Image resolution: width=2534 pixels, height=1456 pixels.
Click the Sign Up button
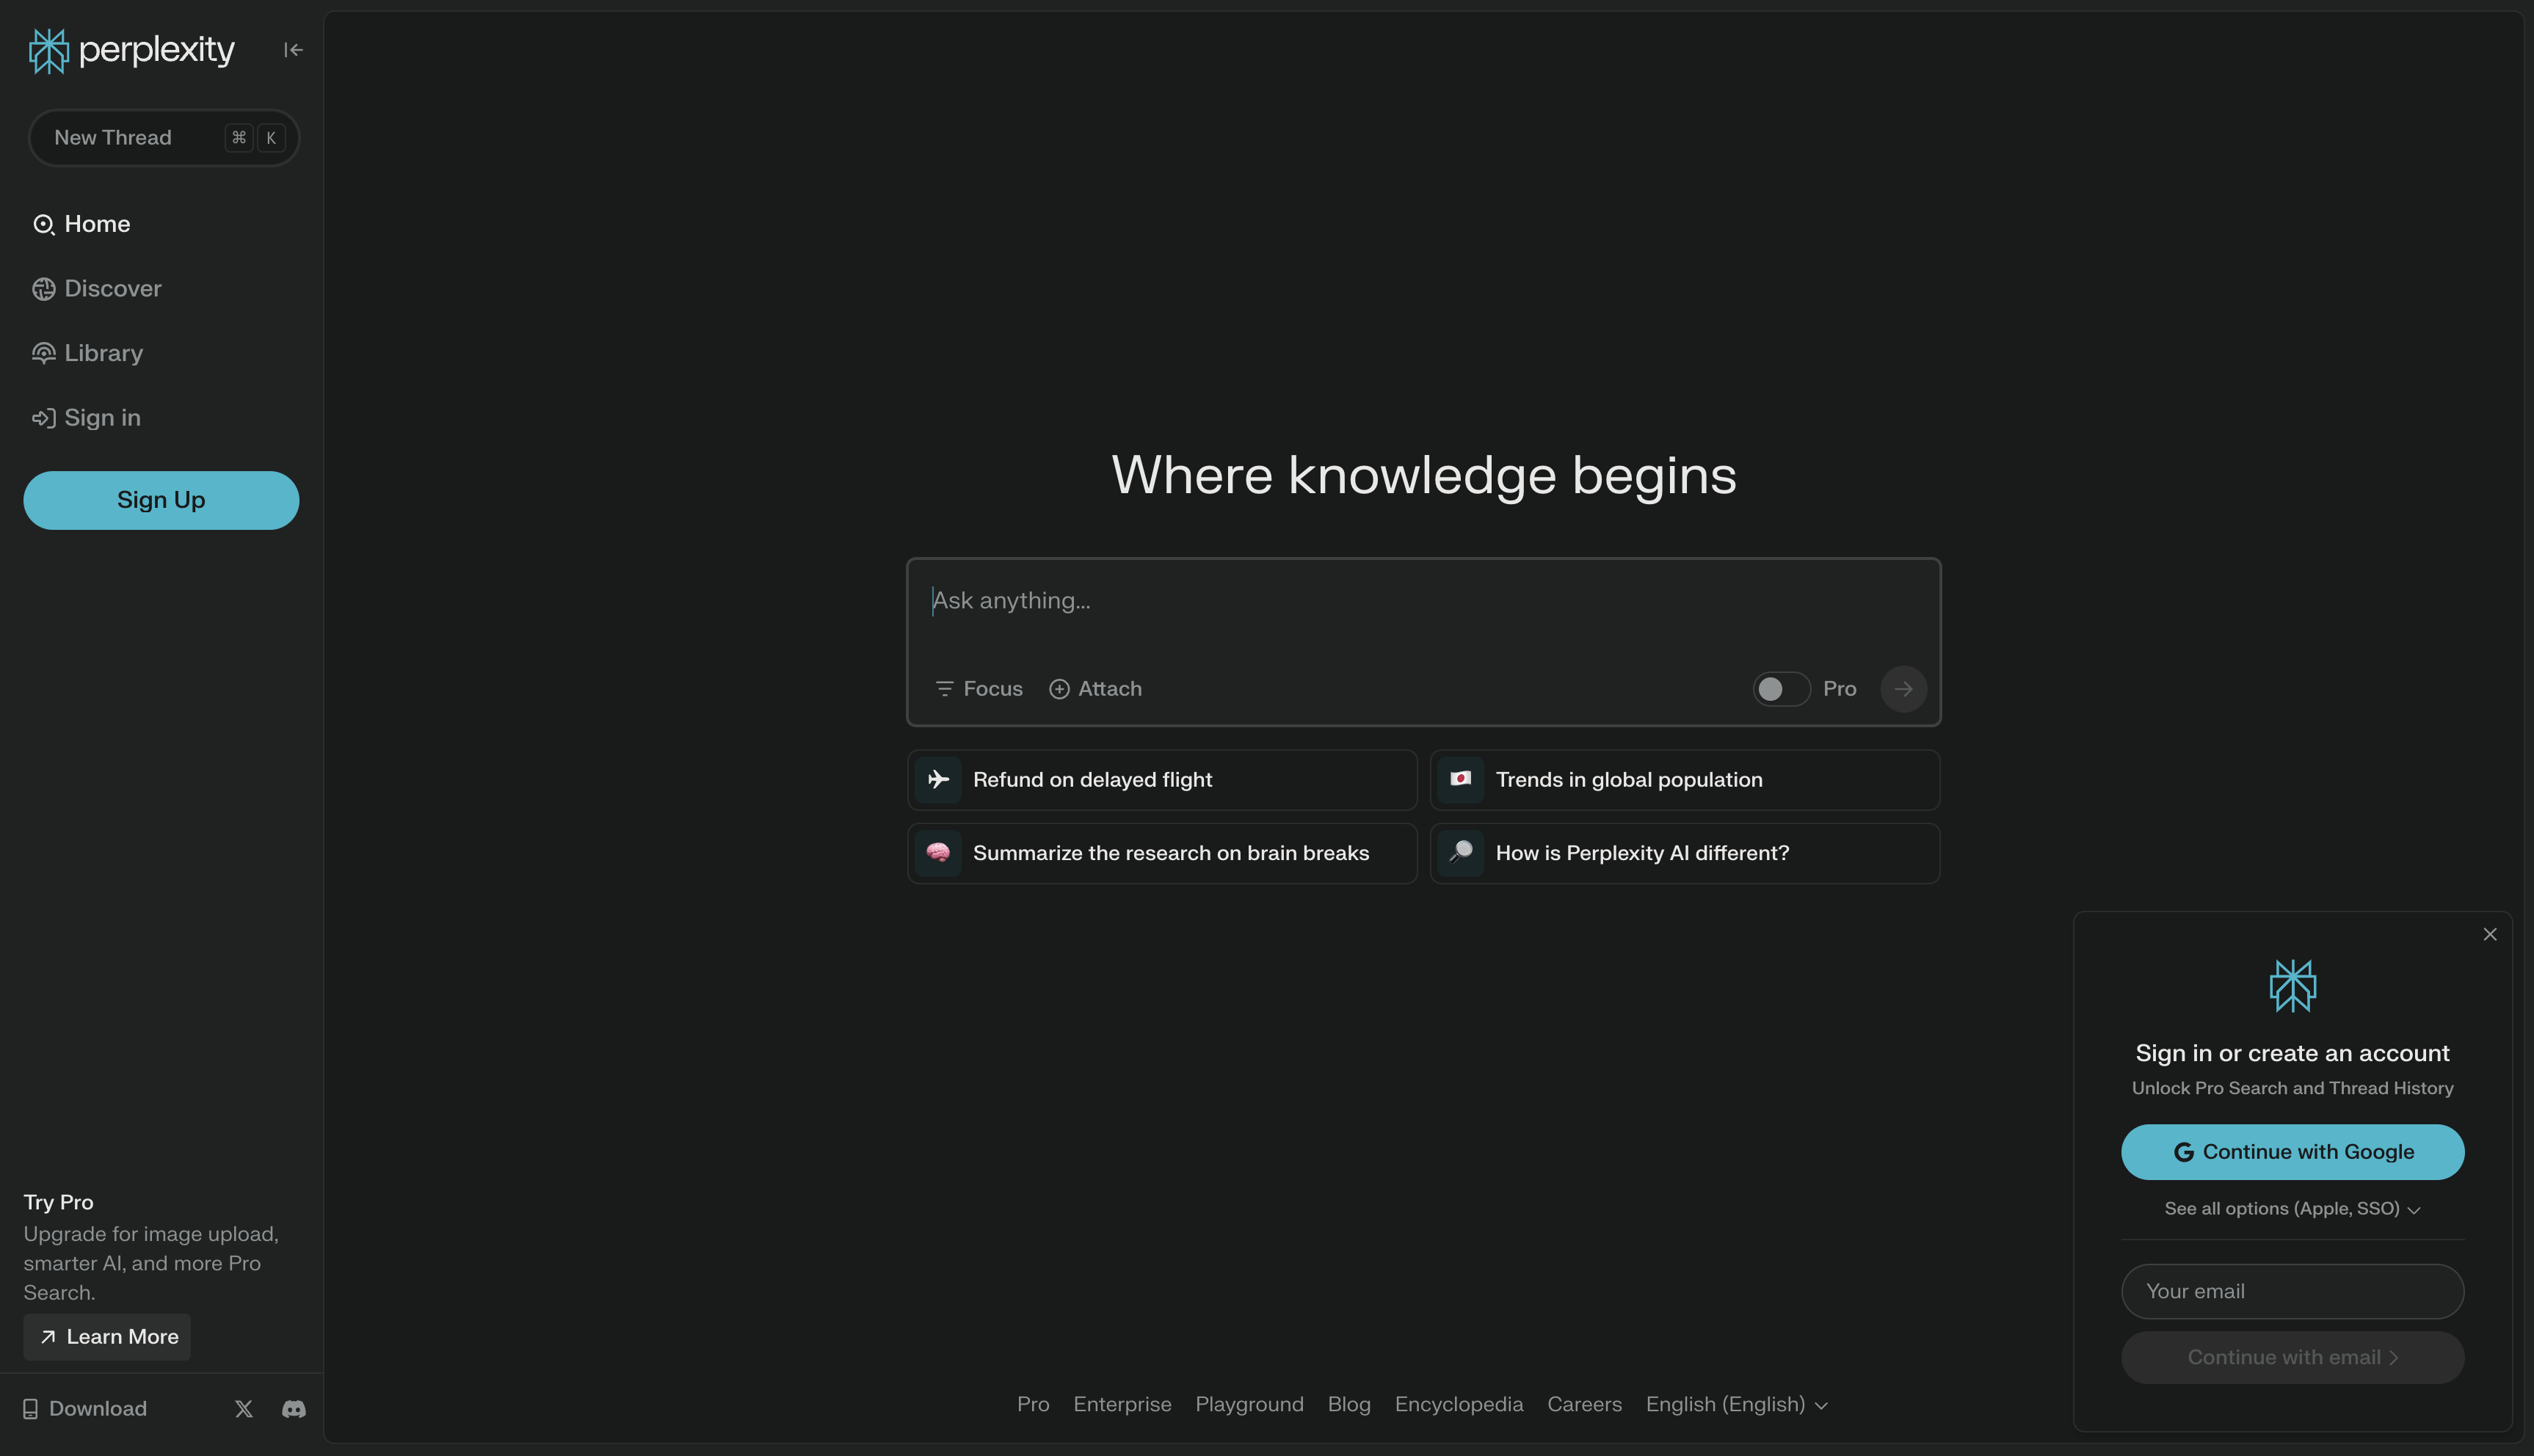(161, 500)
